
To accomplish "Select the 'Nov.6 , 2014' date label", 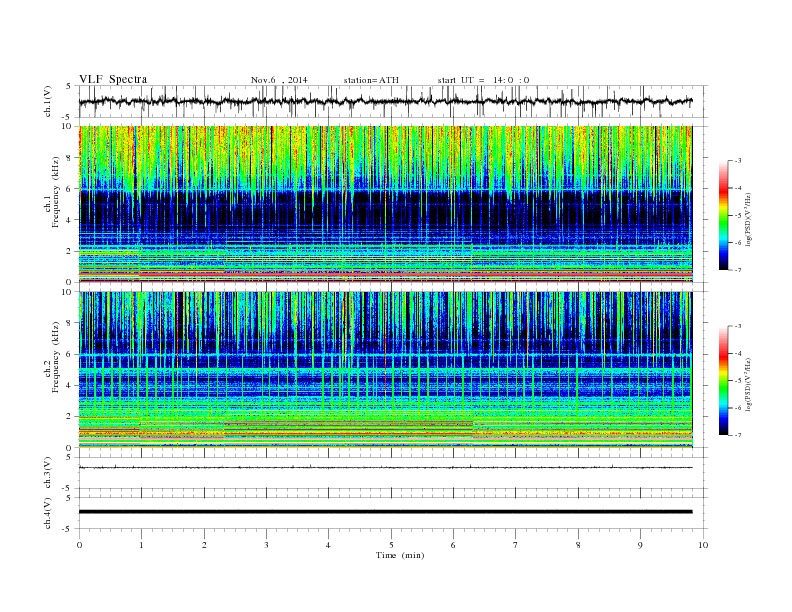I will click(279, 80).
